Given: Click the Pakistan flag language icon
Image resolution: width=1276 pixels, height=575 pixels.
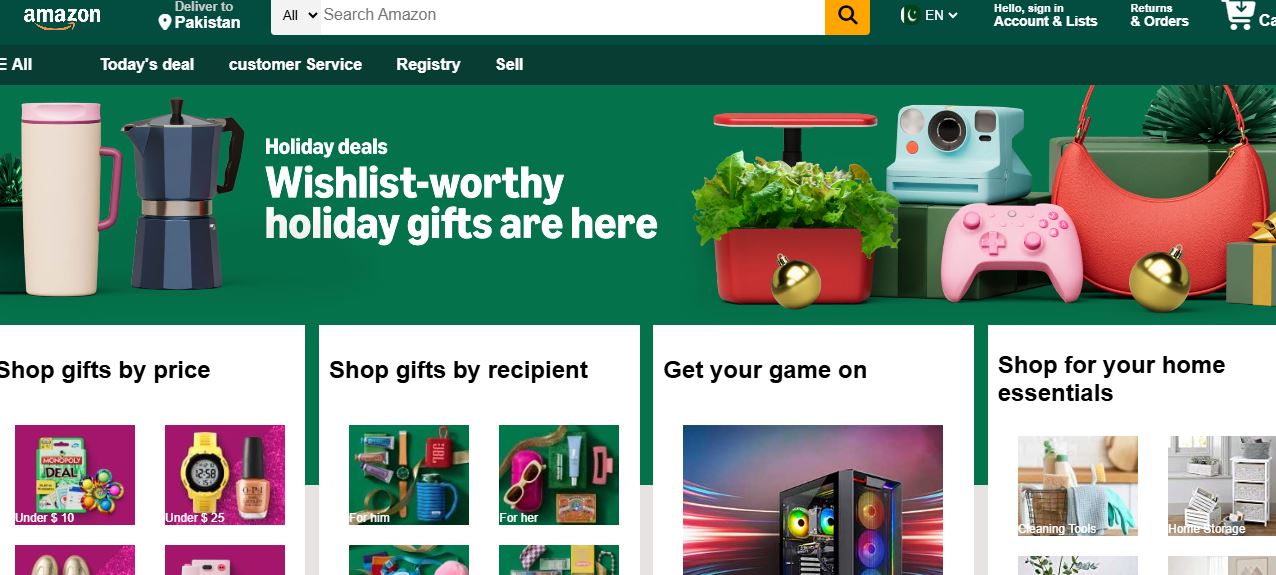Looking at the screenshot, I should pos(910,15).
